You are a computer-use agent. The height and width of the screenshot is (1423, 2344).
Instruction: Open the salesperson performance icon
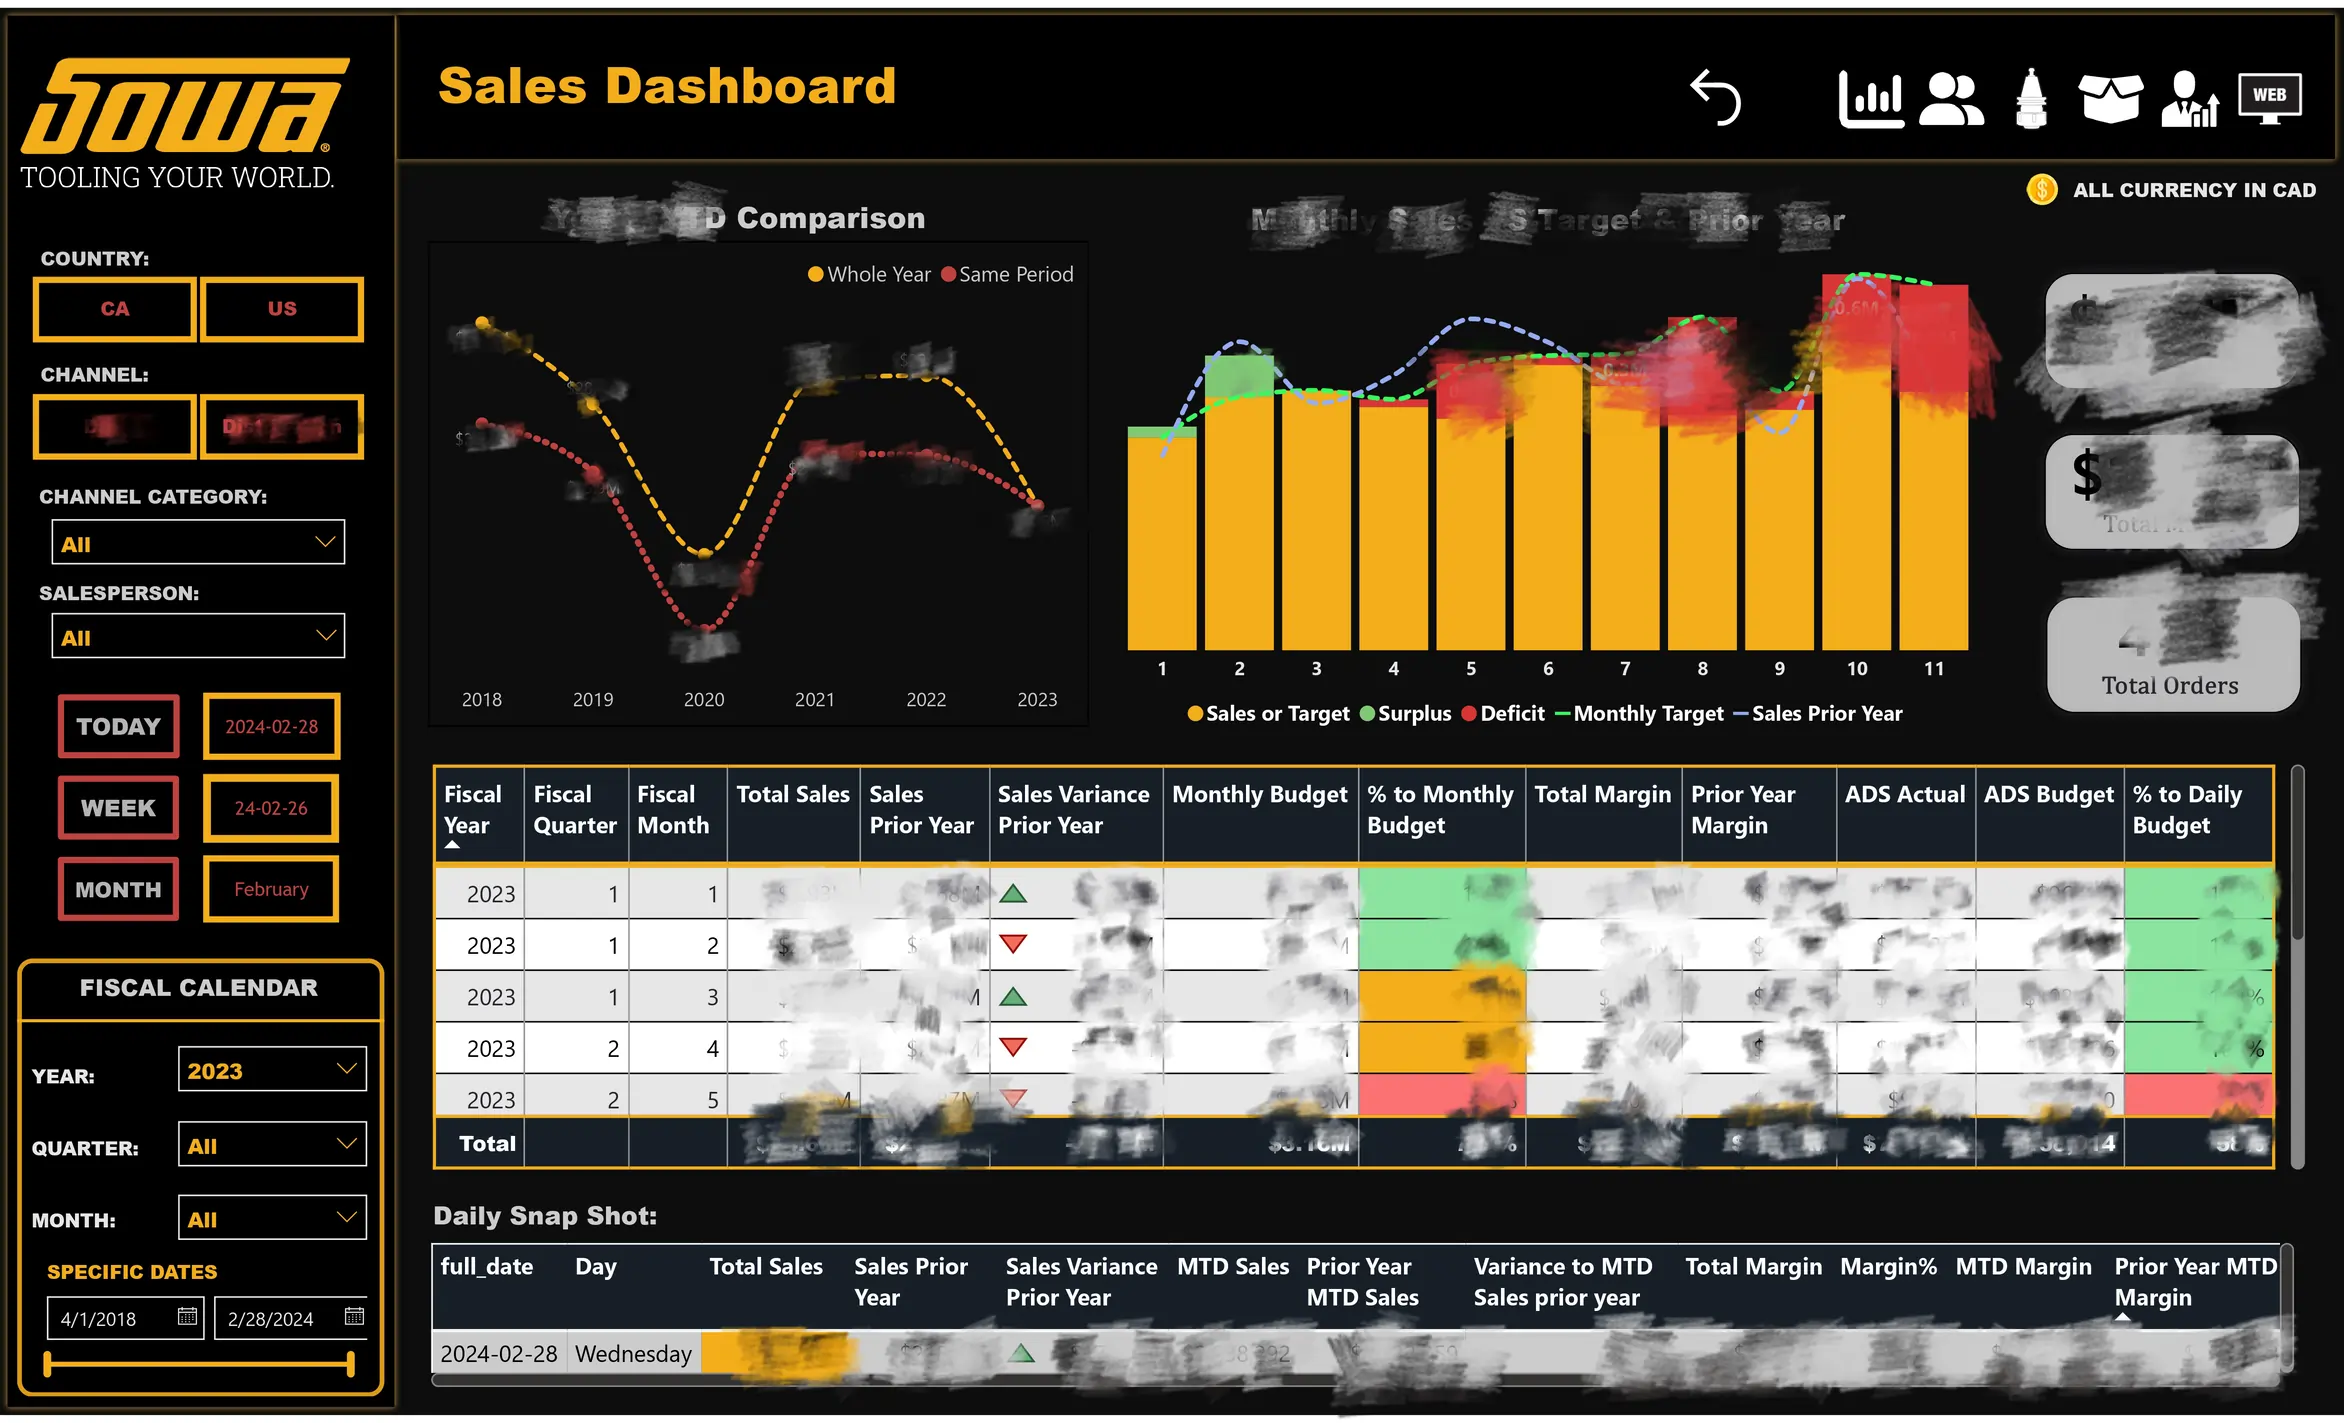pos(2189,98)
